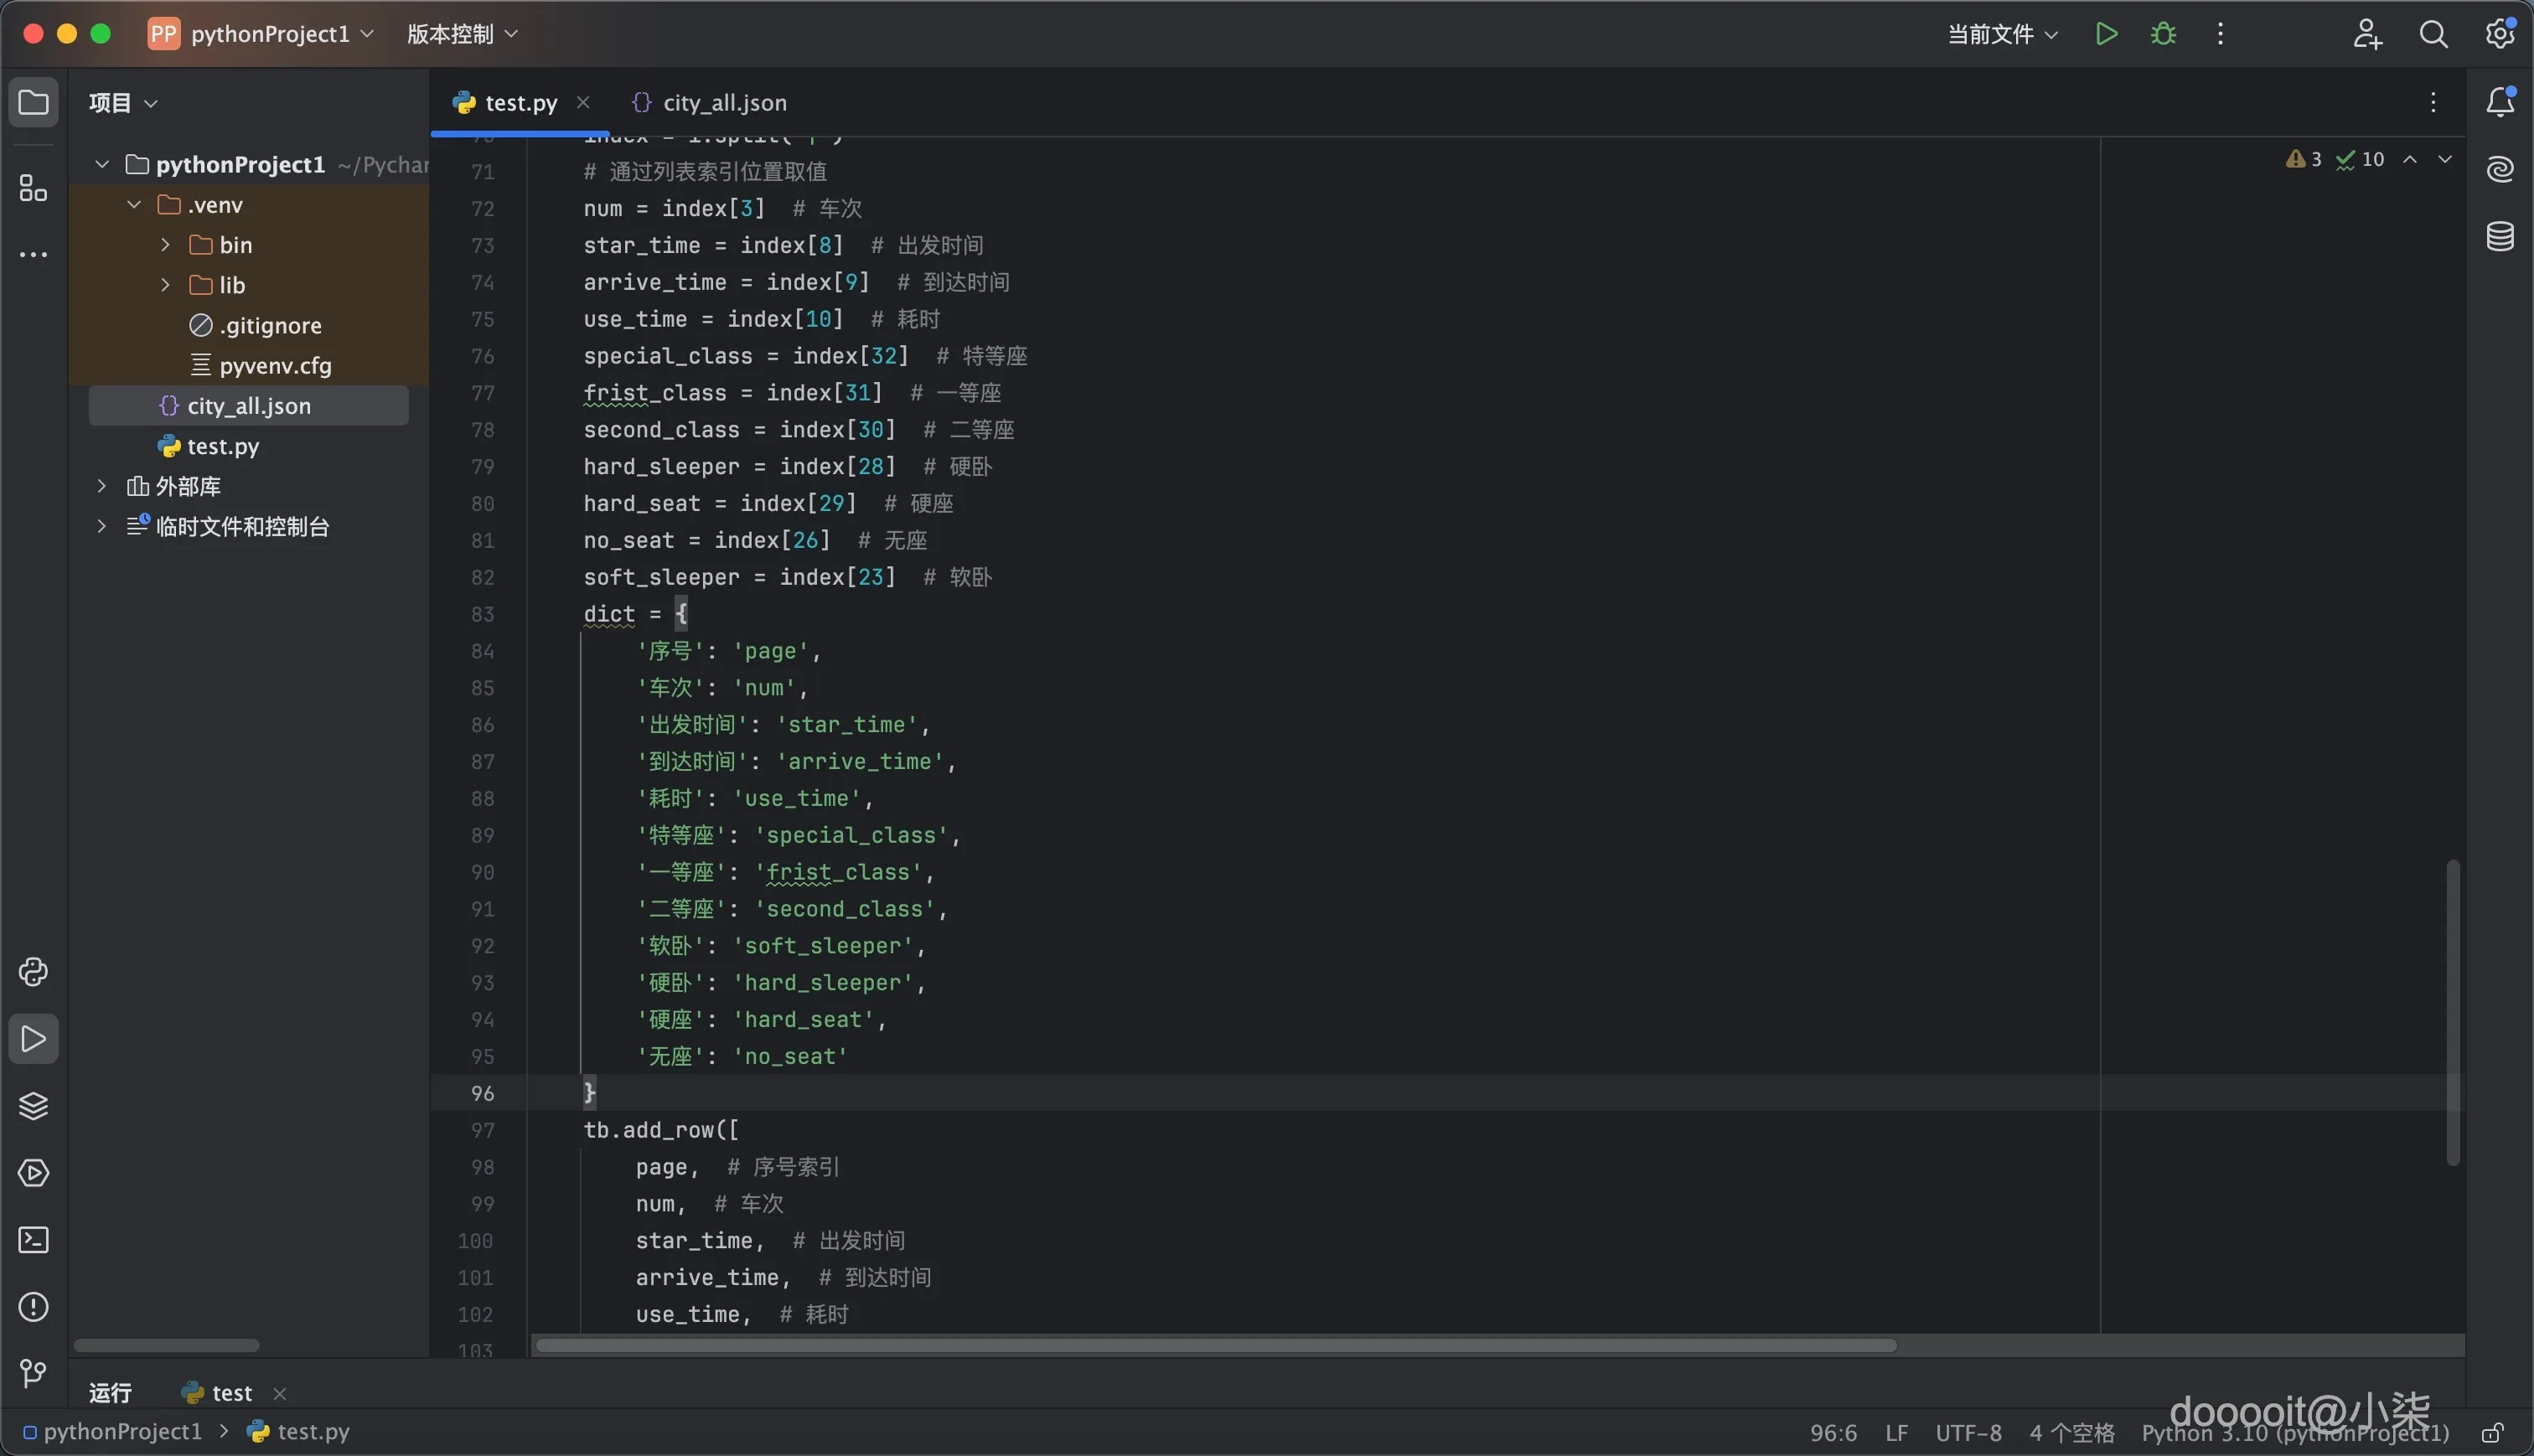Open the AI Assistant panel
The width and height of the screenshot is (2534, 1456).
[2500, 169]
